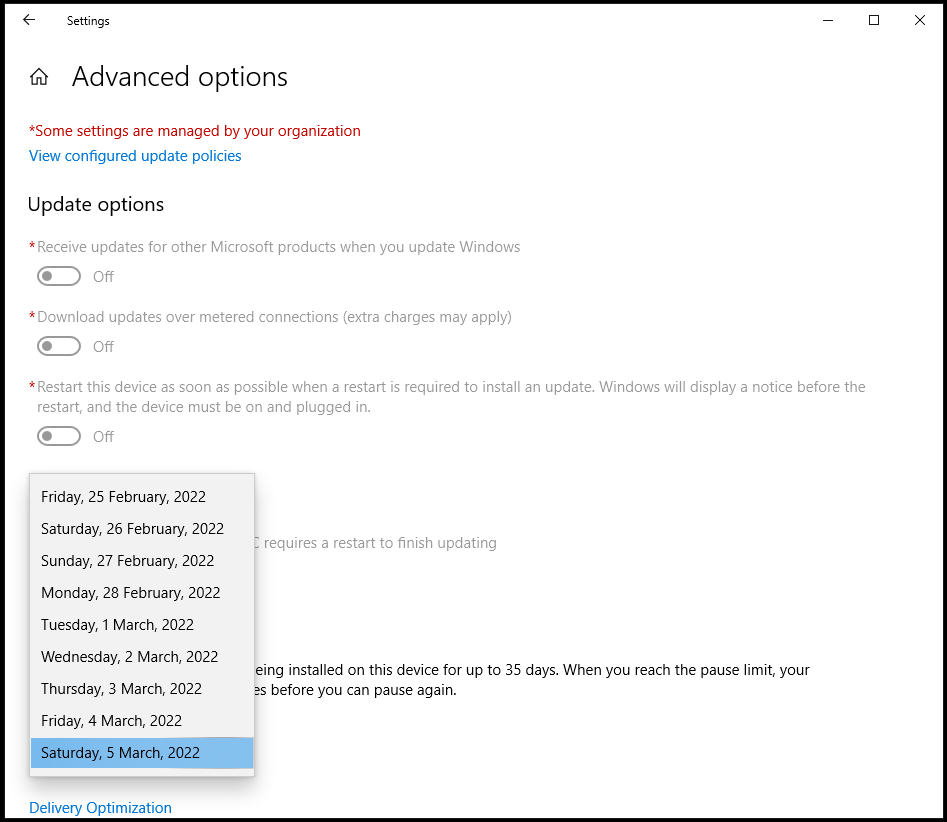Screen dimensions: 947x822
Task: Close the Settings window
Action: (x=920, y=20)
